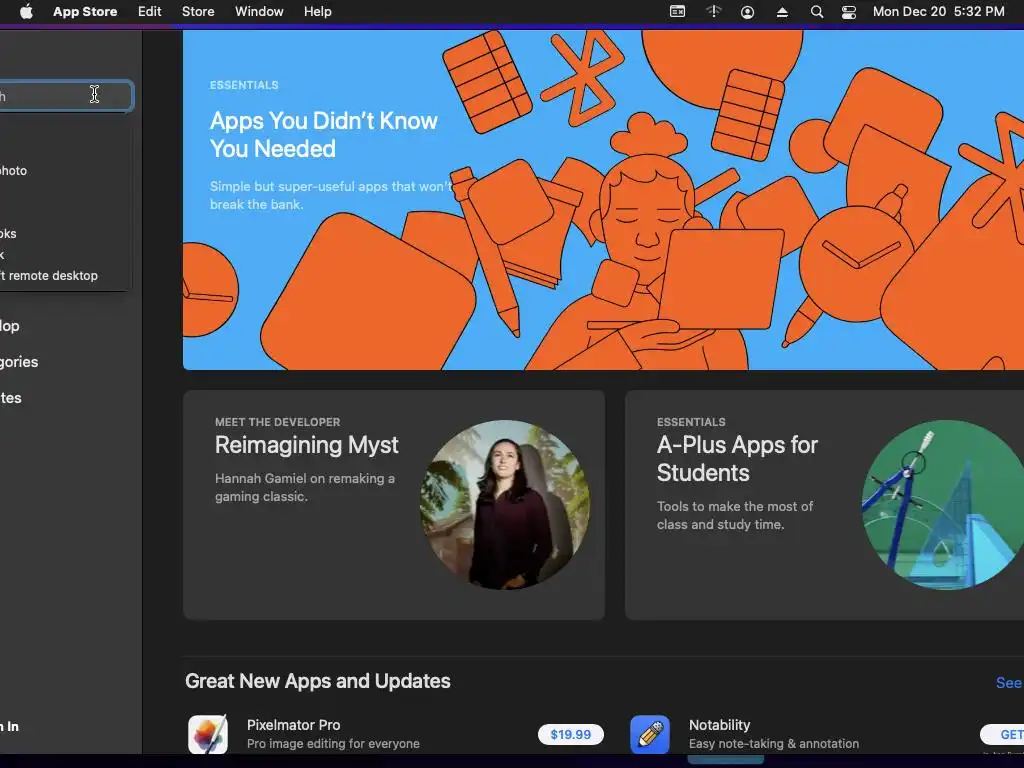Click See All for Great New Apps

pos(1009,682)
